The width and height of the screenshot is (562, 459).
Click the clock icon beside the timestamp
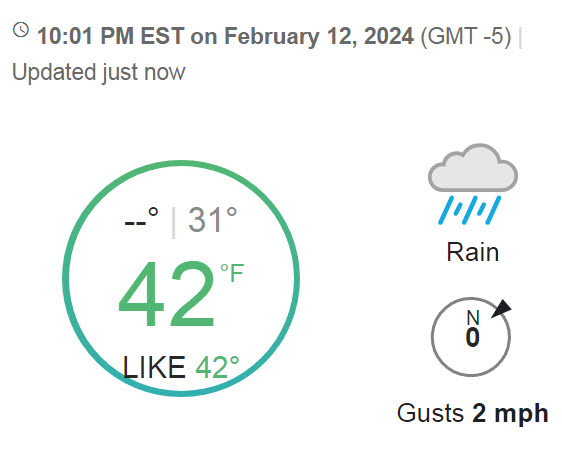point(21,30)
